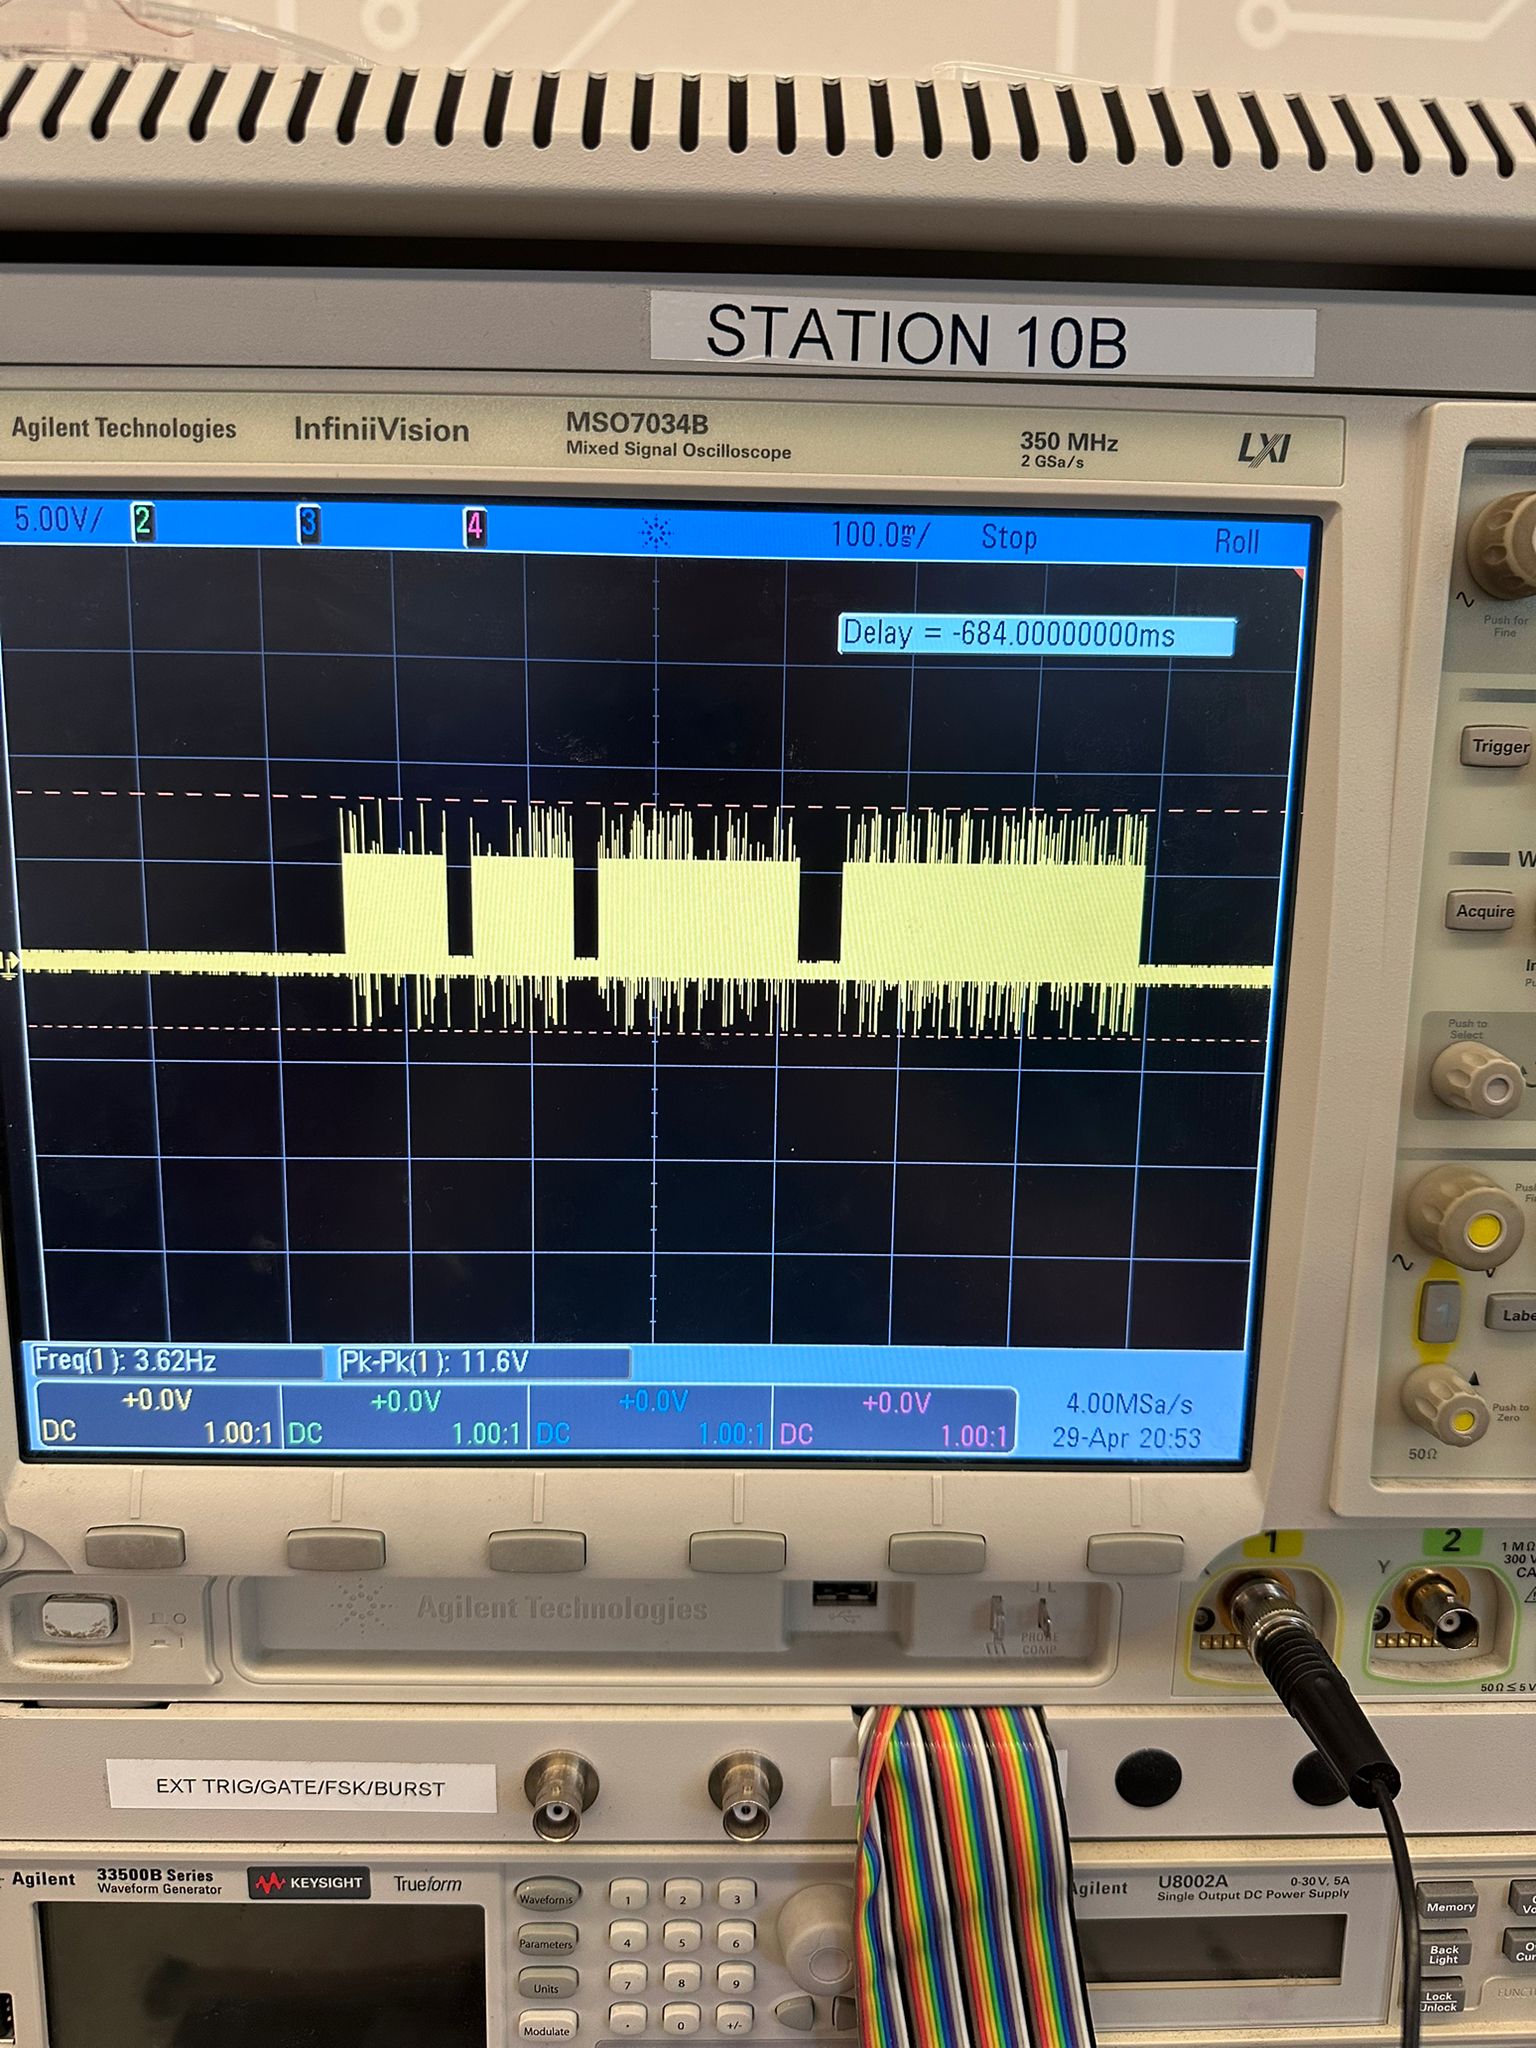Tap the channel 2 indicator on screen
Screen dimensions: 1536x2048
[143, 521]
